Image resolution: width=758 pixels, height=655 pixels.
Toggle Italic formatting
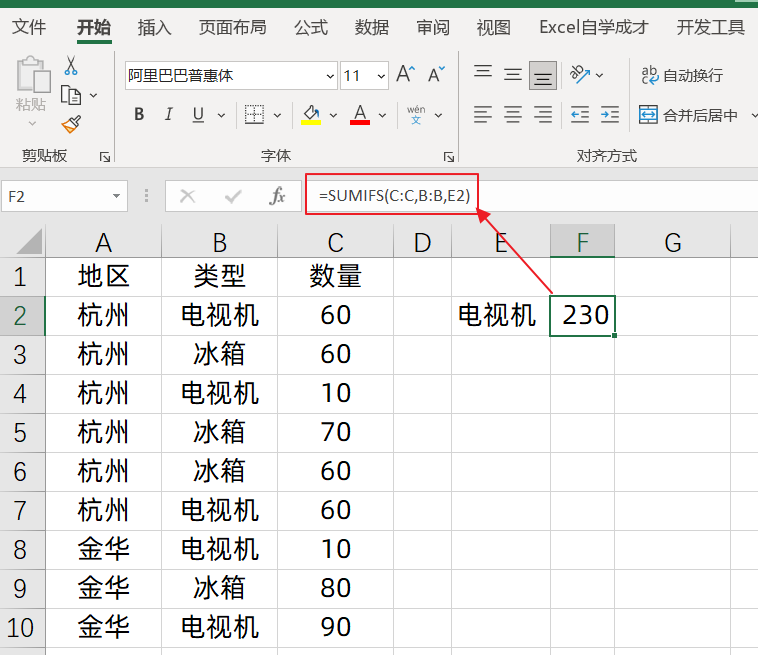click(x=169, y=115)
